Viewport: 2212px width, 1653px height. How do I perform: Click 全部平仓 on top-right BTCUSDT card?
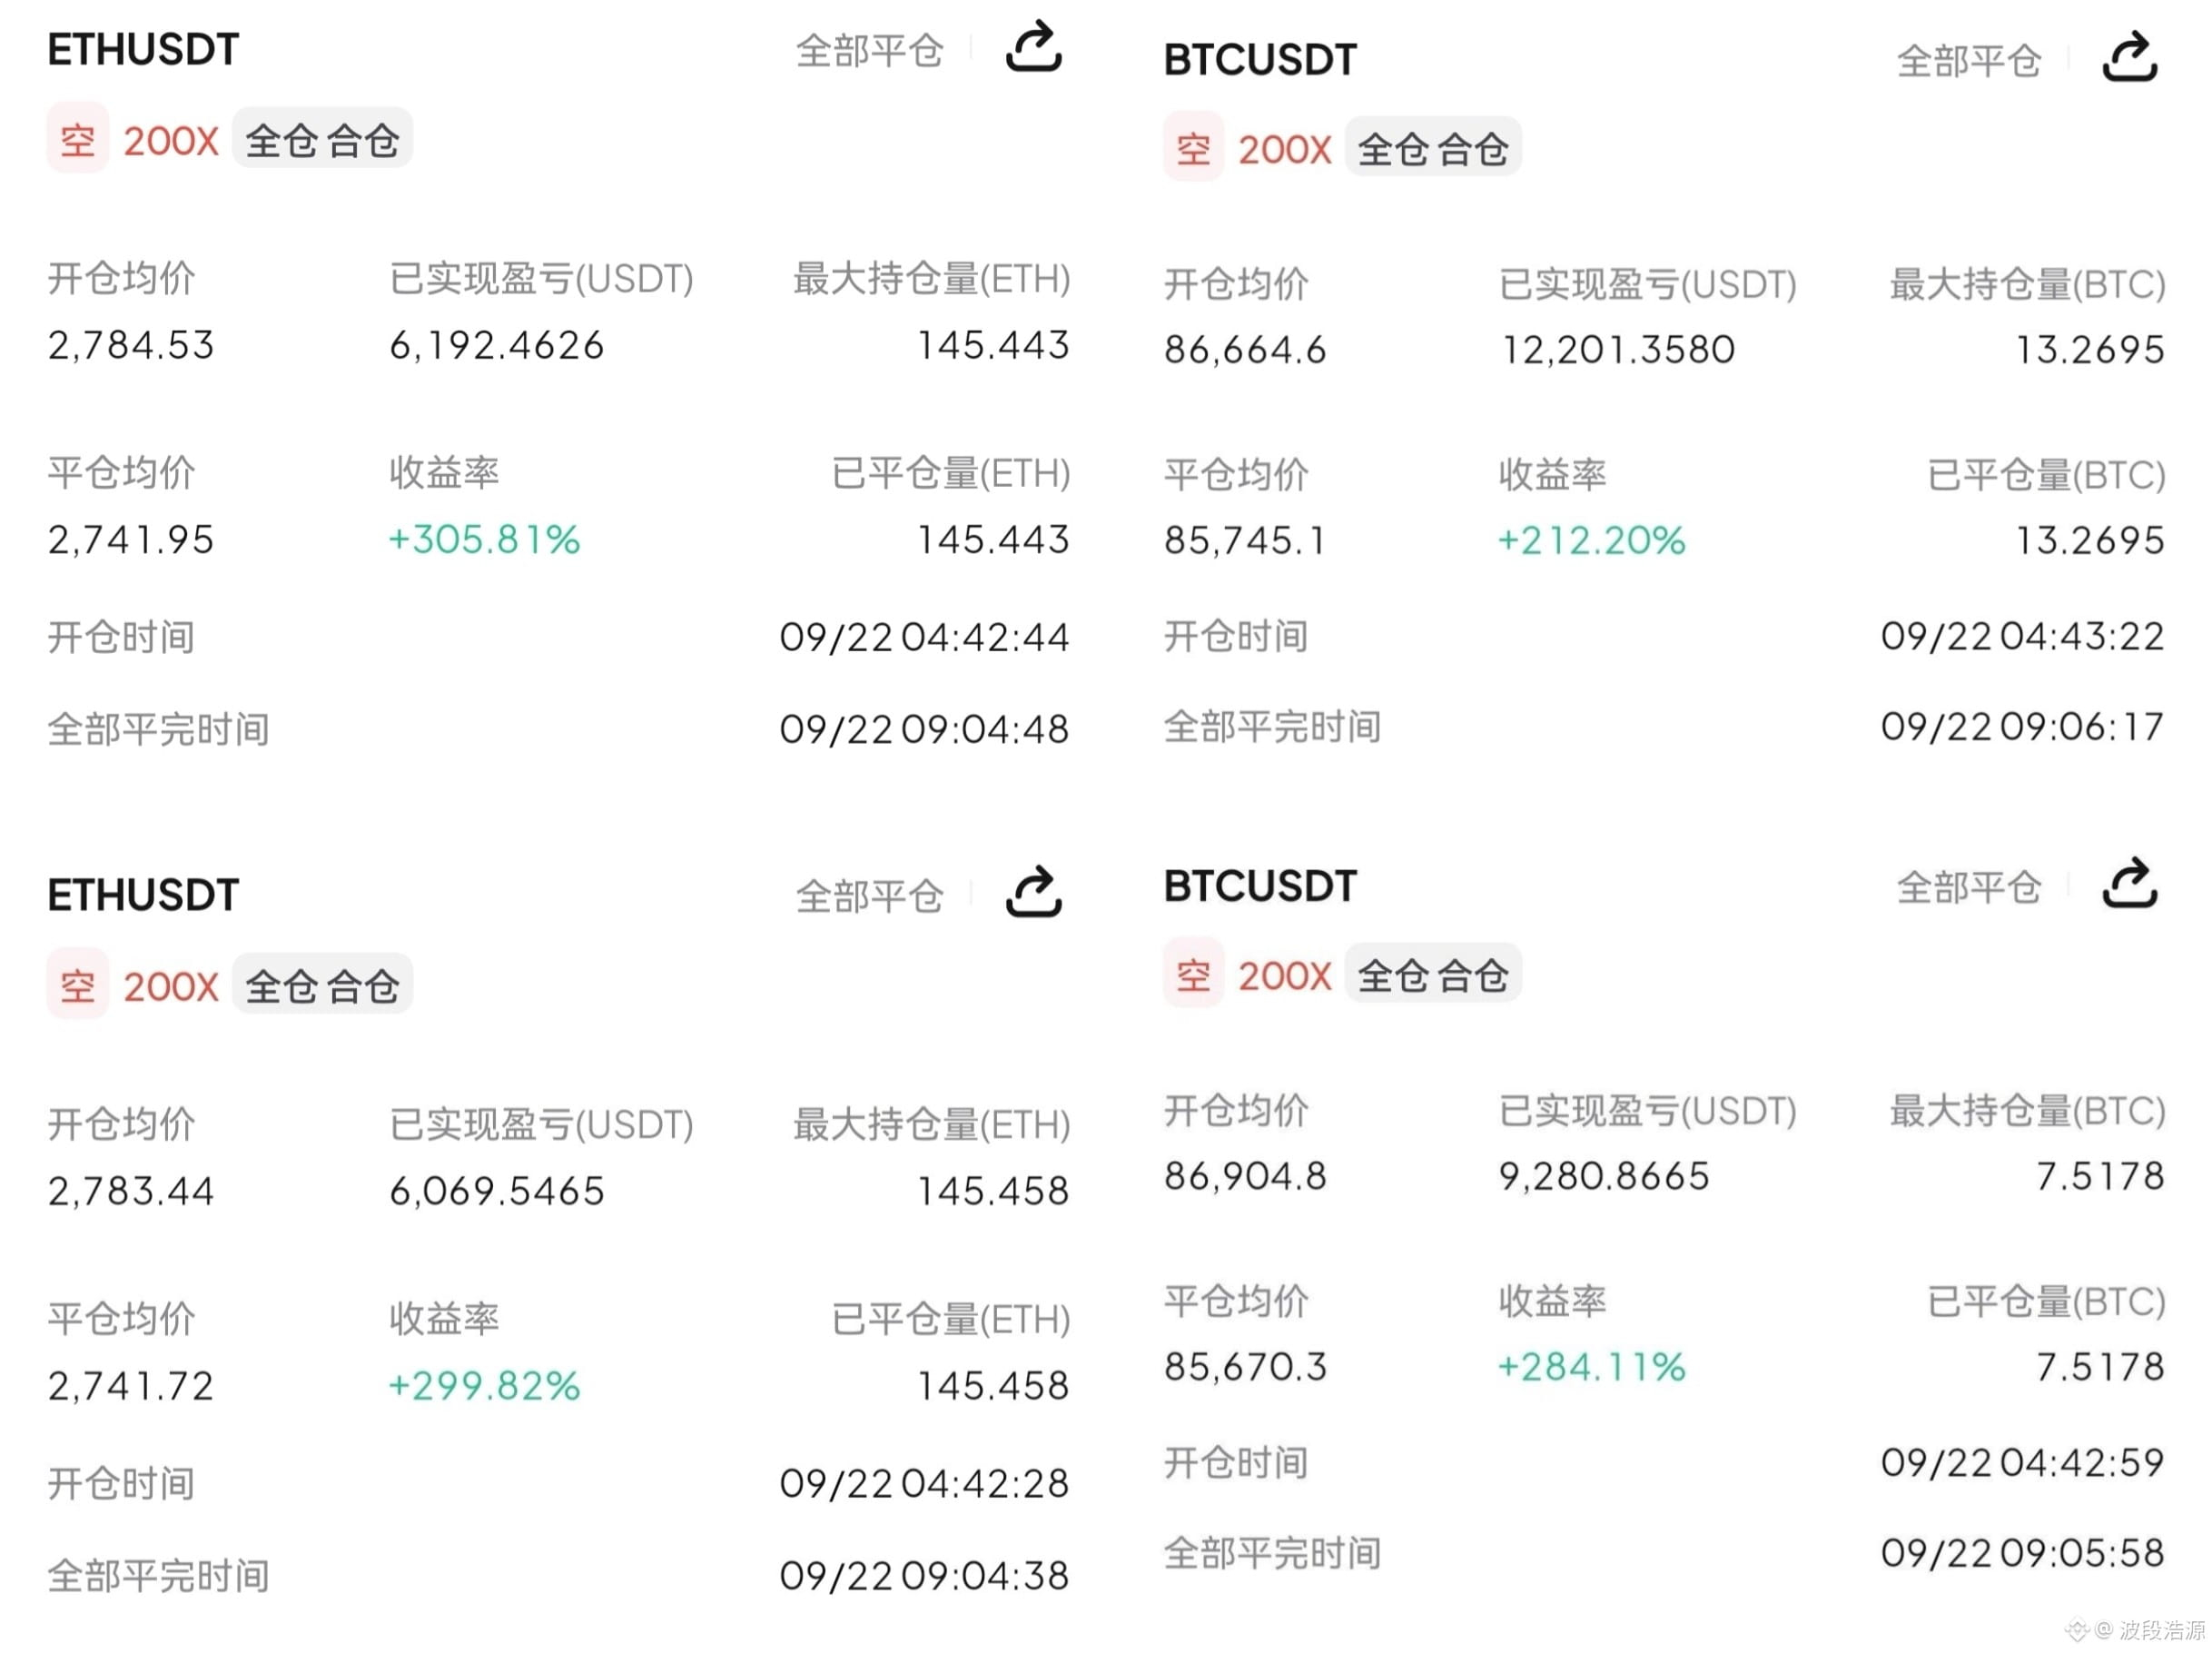tap(1968, 60)
